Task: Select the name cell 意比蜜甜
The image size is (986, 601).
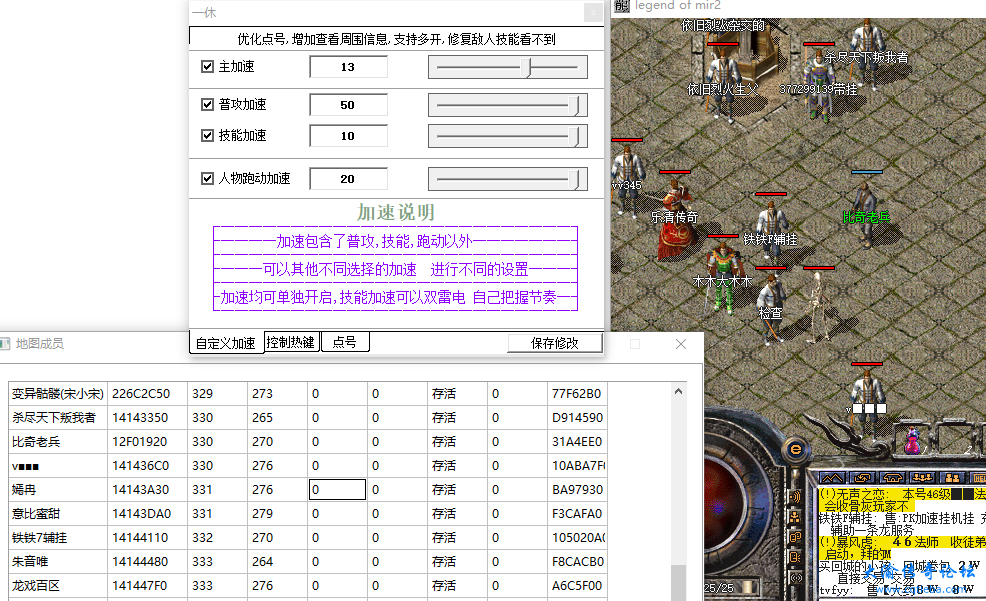Action: click(58, 514)
